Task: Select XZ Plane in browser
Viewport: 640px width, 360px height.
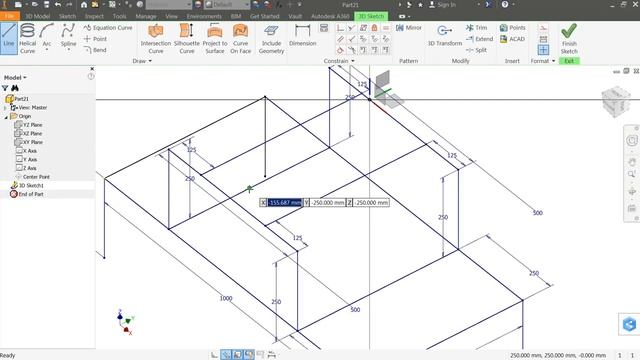Action: (28, 133)
